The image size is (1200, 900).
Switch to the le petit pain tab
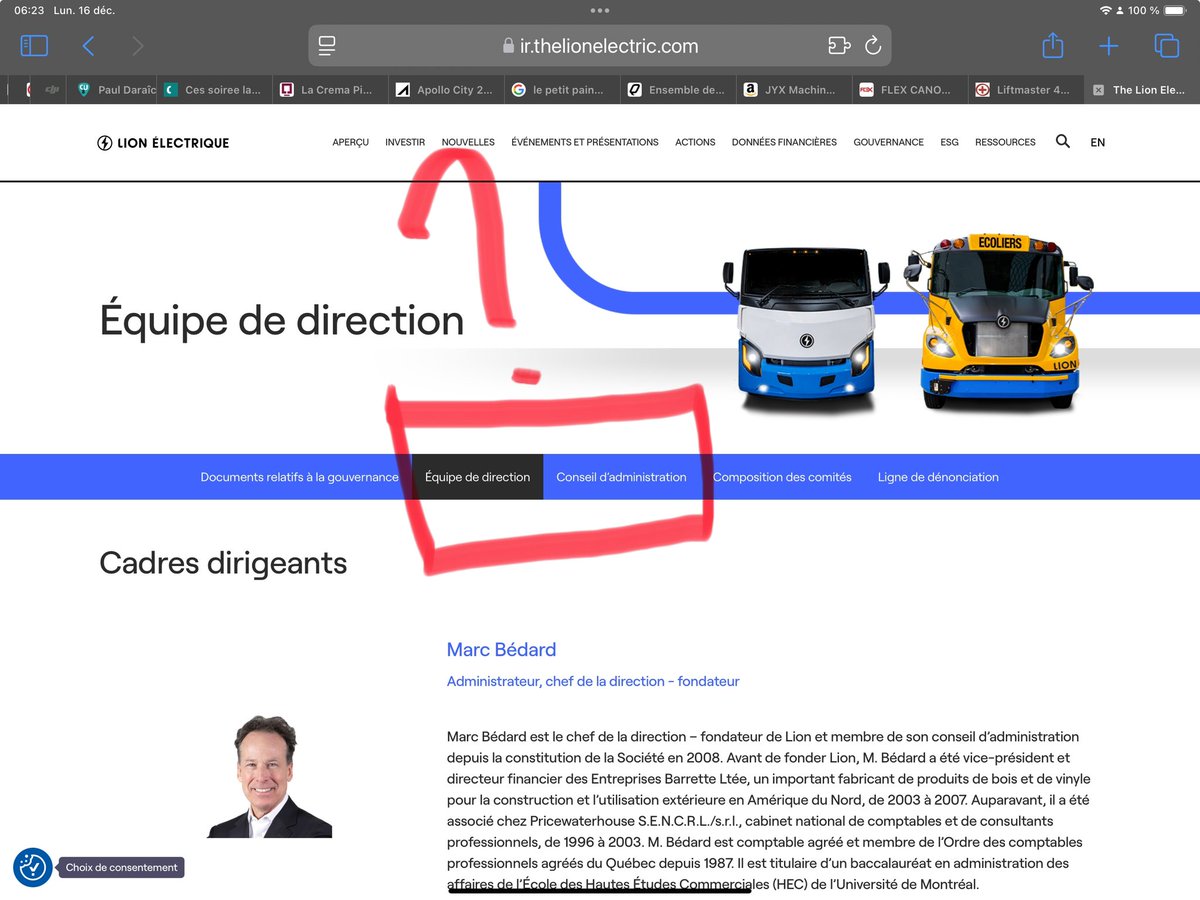[562, 90]
